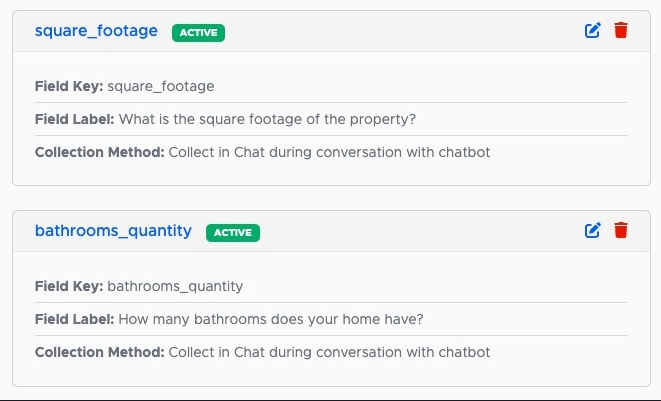Click the ACTIVE badge beside bathrooms_quantity

pos(233,233)
